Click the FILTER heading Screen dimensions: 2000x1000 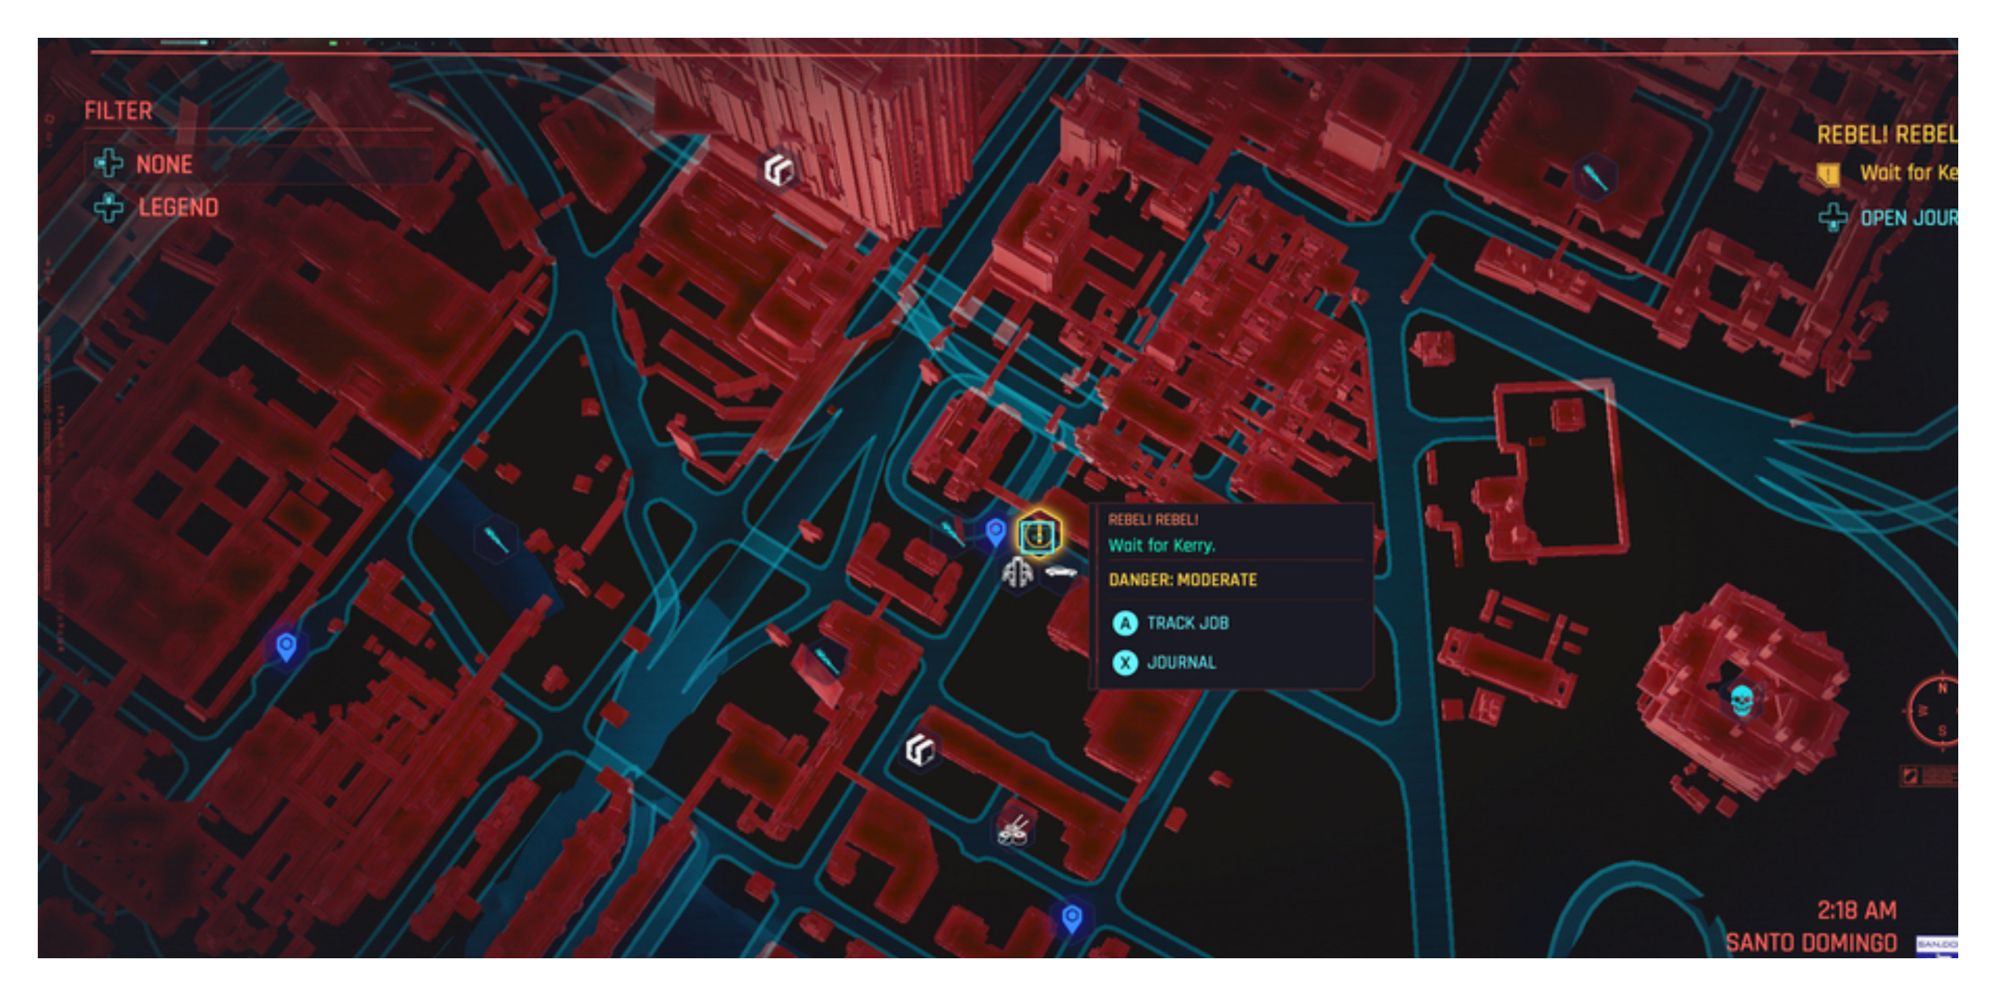pos(118,111)
